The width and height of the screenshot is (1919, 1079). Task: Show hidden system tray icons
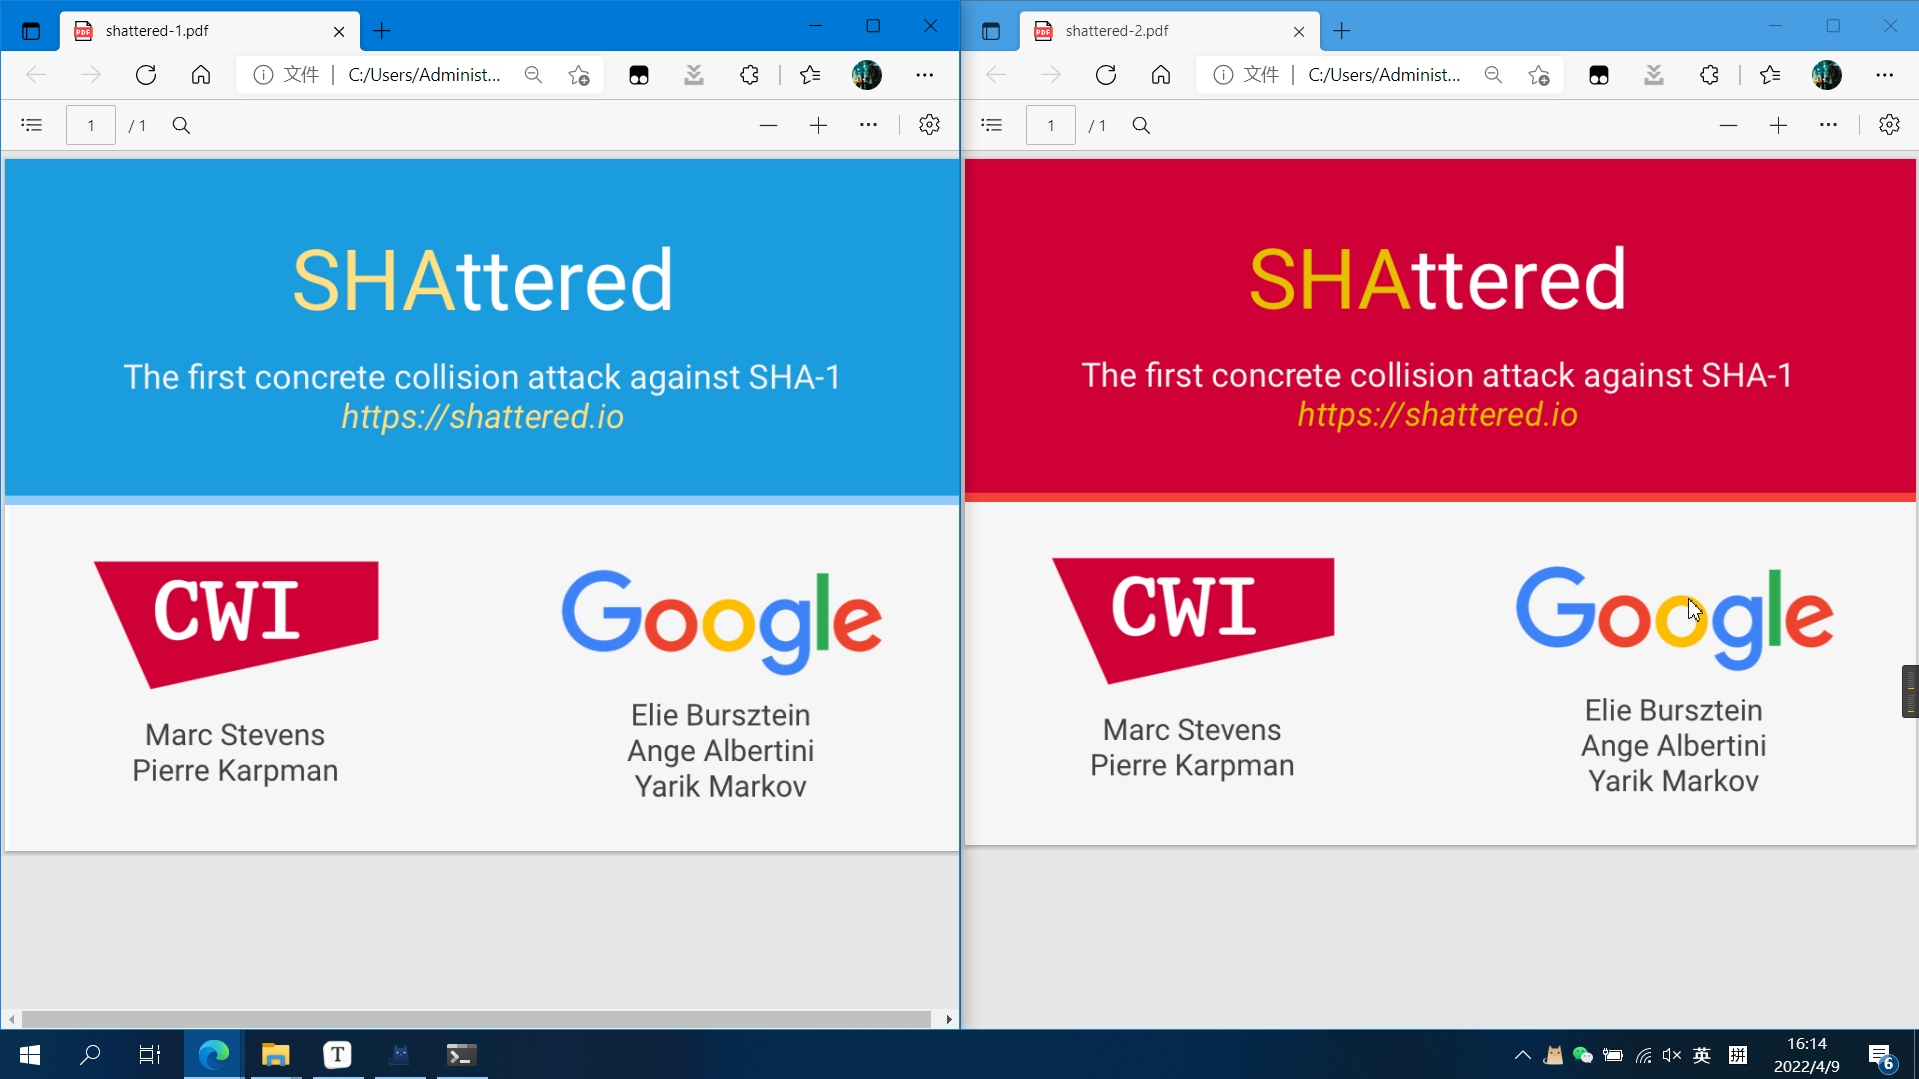click(1522, 1055)
